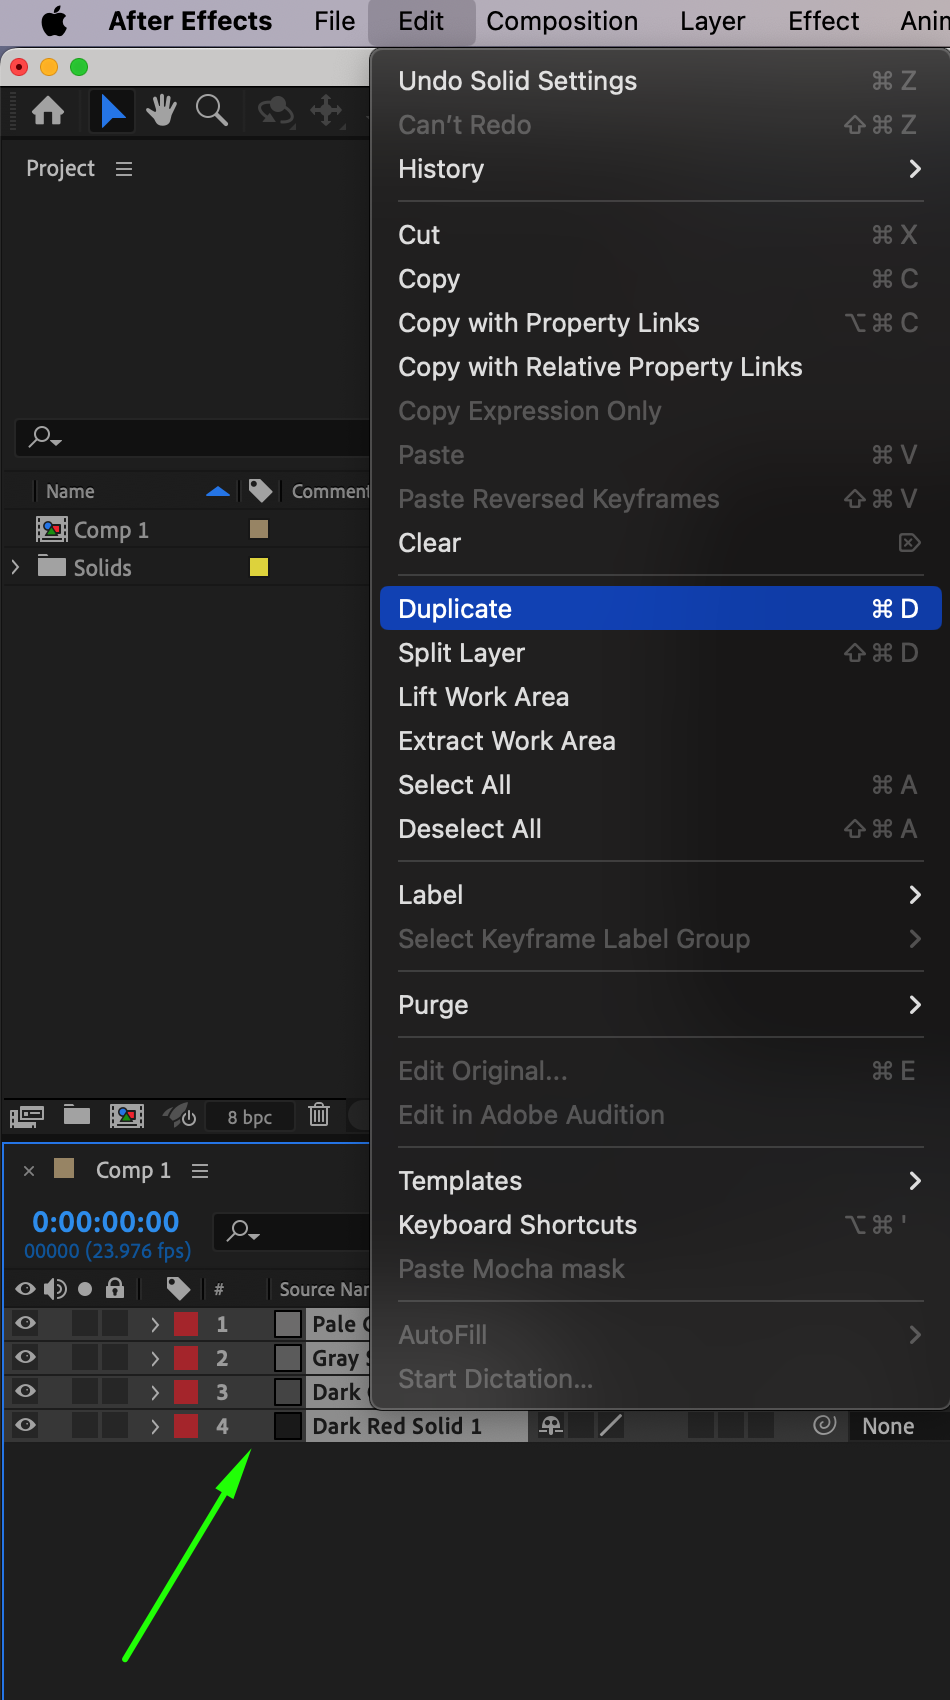Hide layer 3 Dark solid with eye toggle
950x1700 pixels.
point(25,1391)
